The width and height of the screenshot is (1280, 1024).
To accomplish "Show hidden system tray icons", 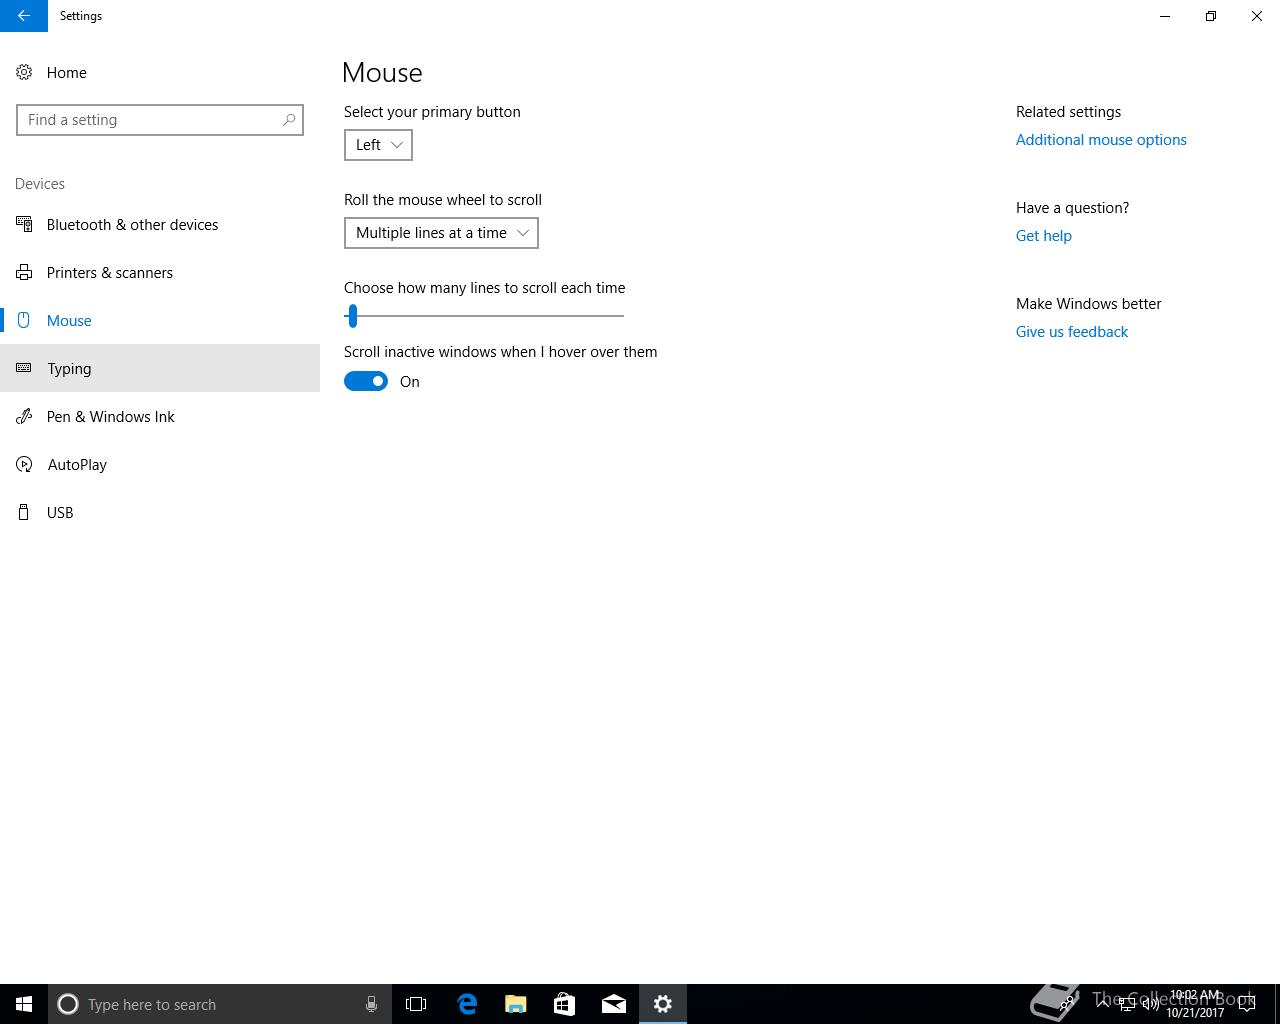I will (x=1103, y=1003).
